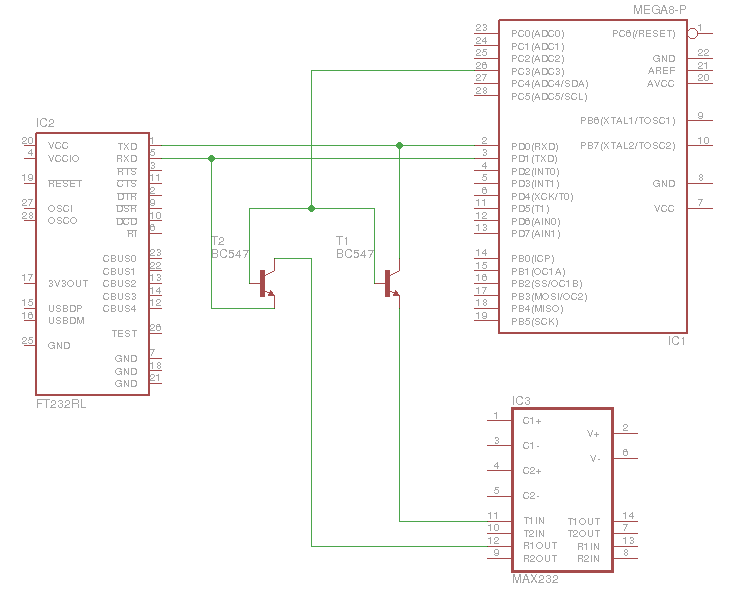Click the PD1(TXD) pin label
This screenshot has height=589, width=737.
pos(534,159)
